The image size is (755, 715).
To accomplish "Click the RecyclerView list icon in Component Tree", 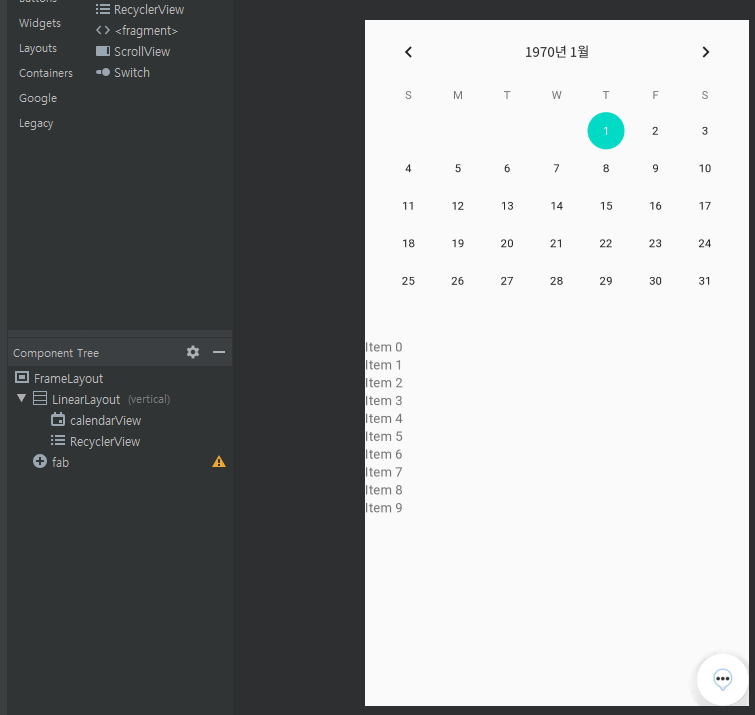I will pos(58,441).
